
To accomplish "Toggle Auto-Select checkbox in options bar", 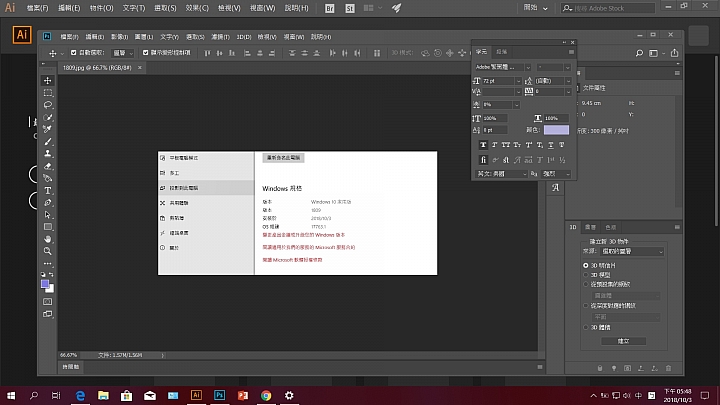I will [x=73, y=53].
